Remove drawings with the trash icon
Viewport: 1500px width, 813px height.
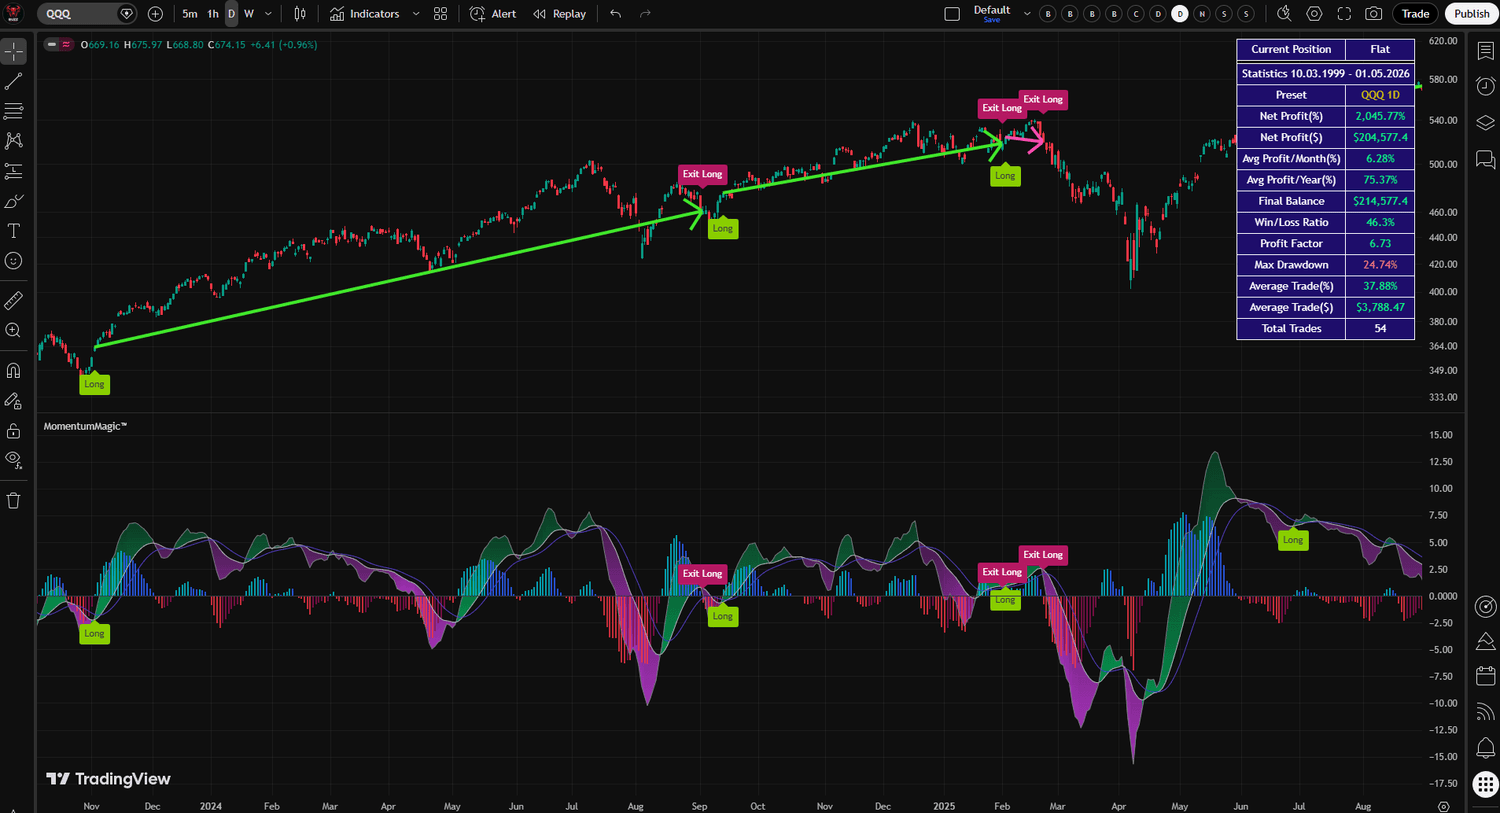[14, 500]
